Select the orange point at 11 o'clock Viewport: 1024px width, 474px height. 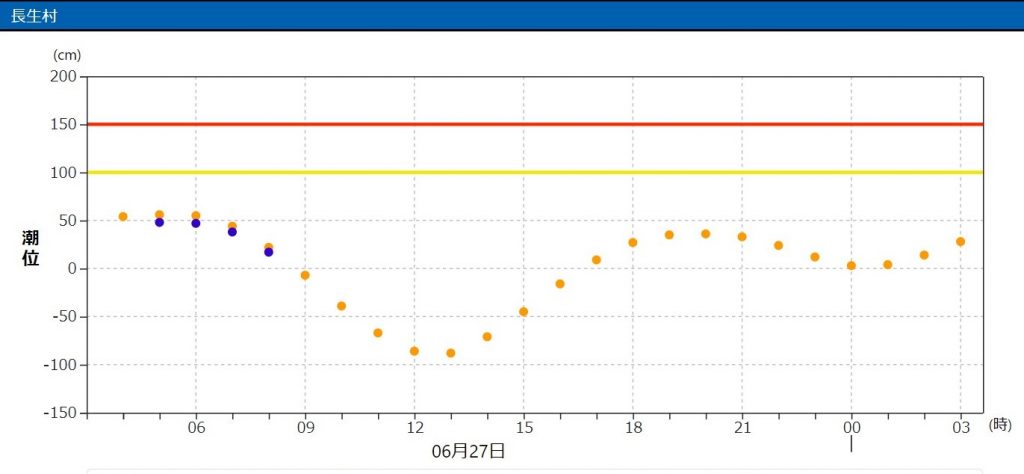click(x=378, y=333)
